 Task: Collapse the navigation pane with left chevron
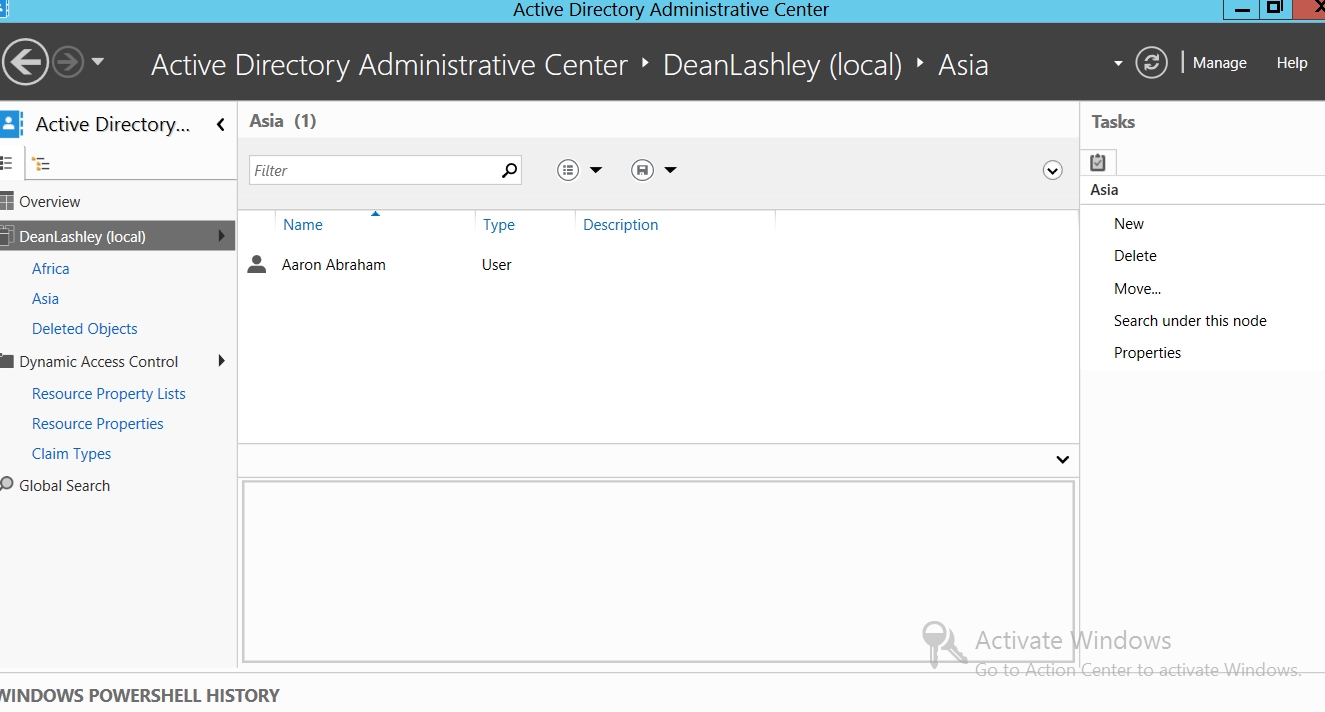(x=220, y=125)
